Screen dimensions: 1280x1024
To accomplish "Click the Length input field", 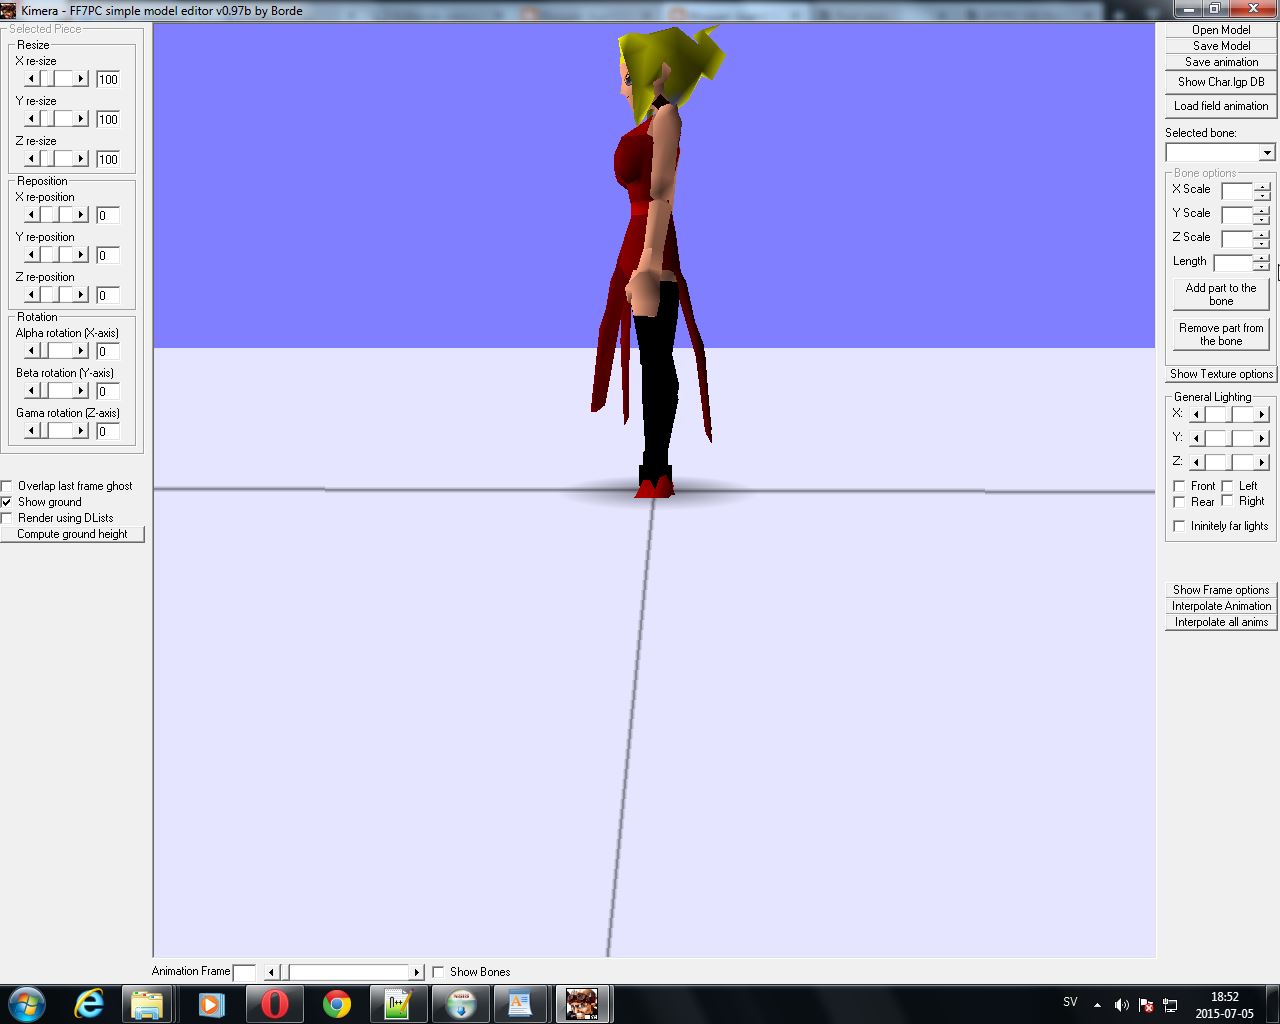I will coord(1233,262).
